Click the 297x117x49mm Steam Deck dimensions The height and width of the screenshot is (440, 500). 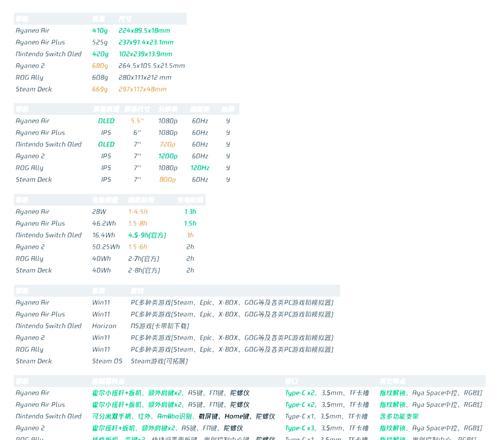tap(142, 89)
